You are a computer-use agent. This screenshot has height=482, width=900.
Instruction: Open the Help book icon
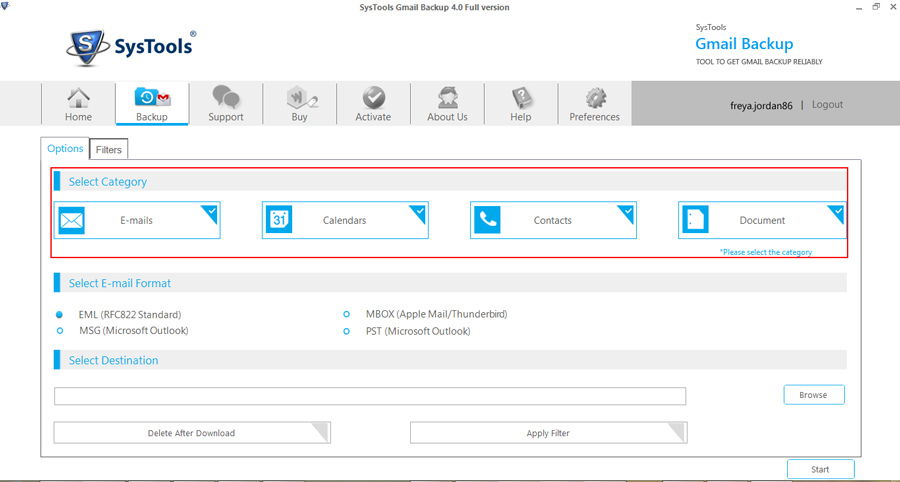tap(522, 98)
